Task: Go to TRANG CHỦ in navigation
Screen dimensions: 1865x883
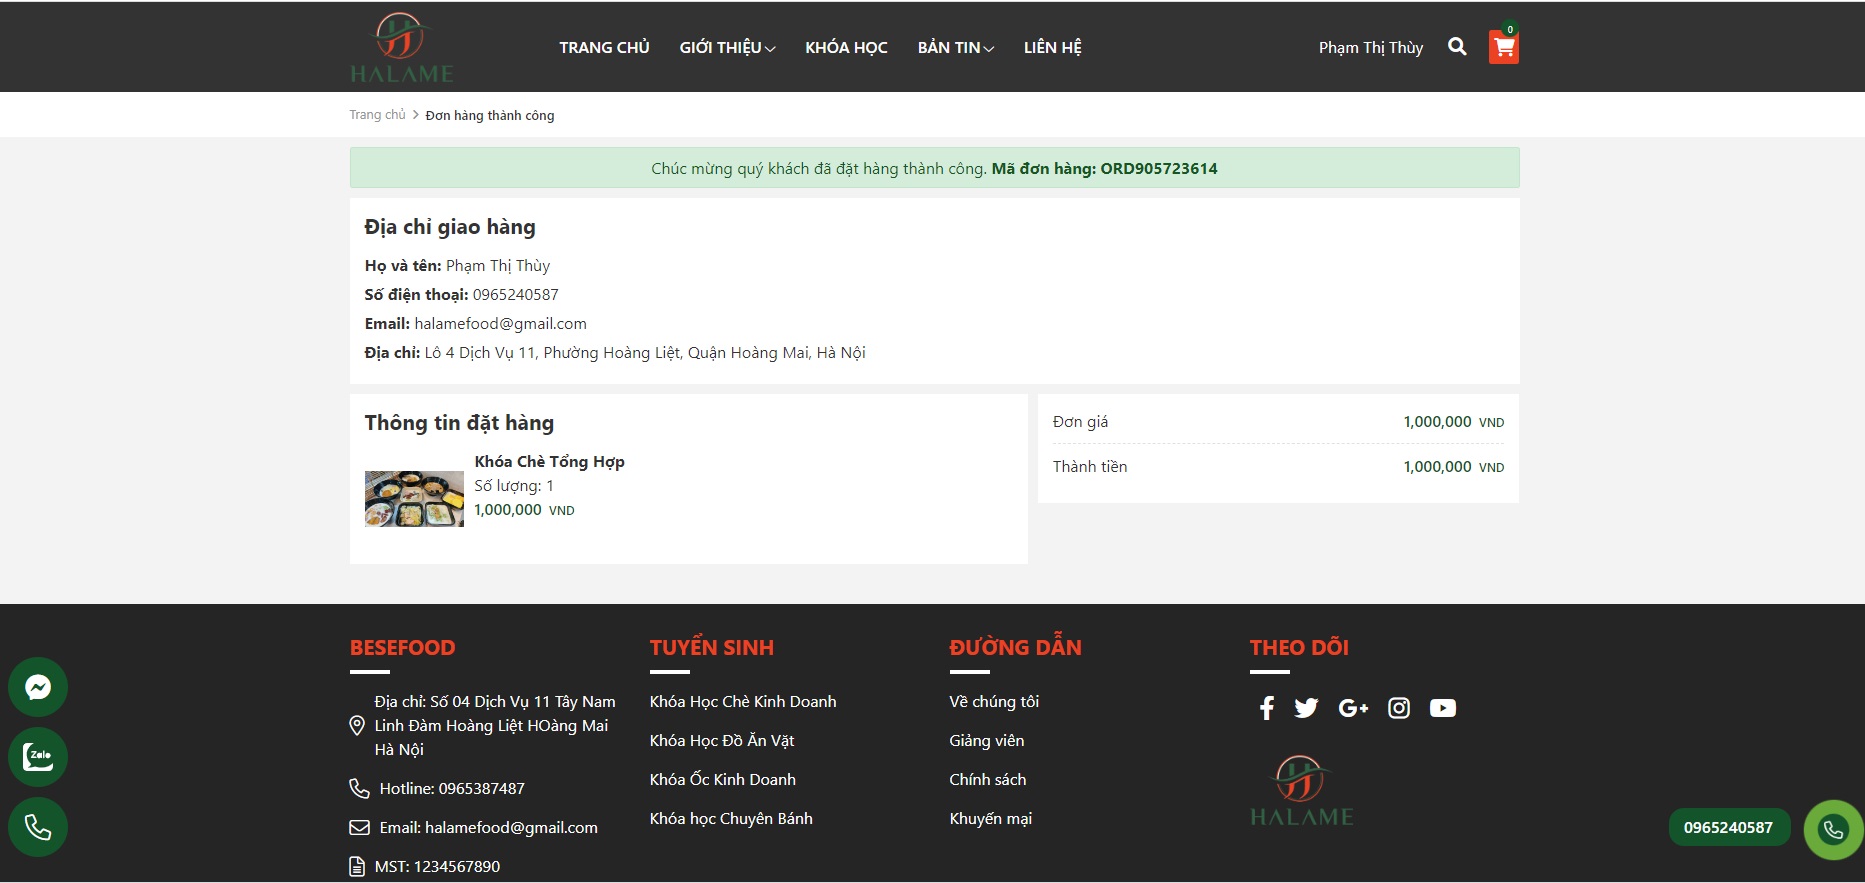Action: [604, 48]
